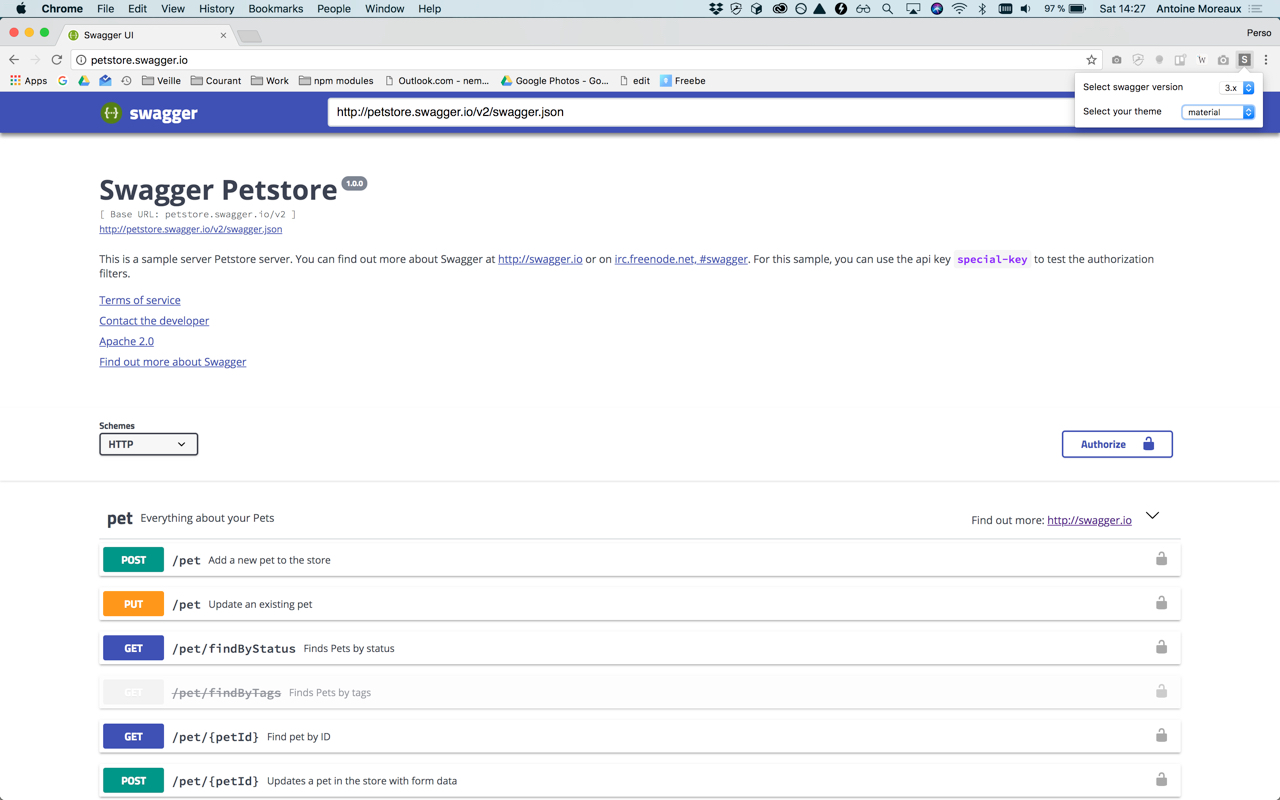Click the Trello-style board extension icon

[x=1180, y=60]
